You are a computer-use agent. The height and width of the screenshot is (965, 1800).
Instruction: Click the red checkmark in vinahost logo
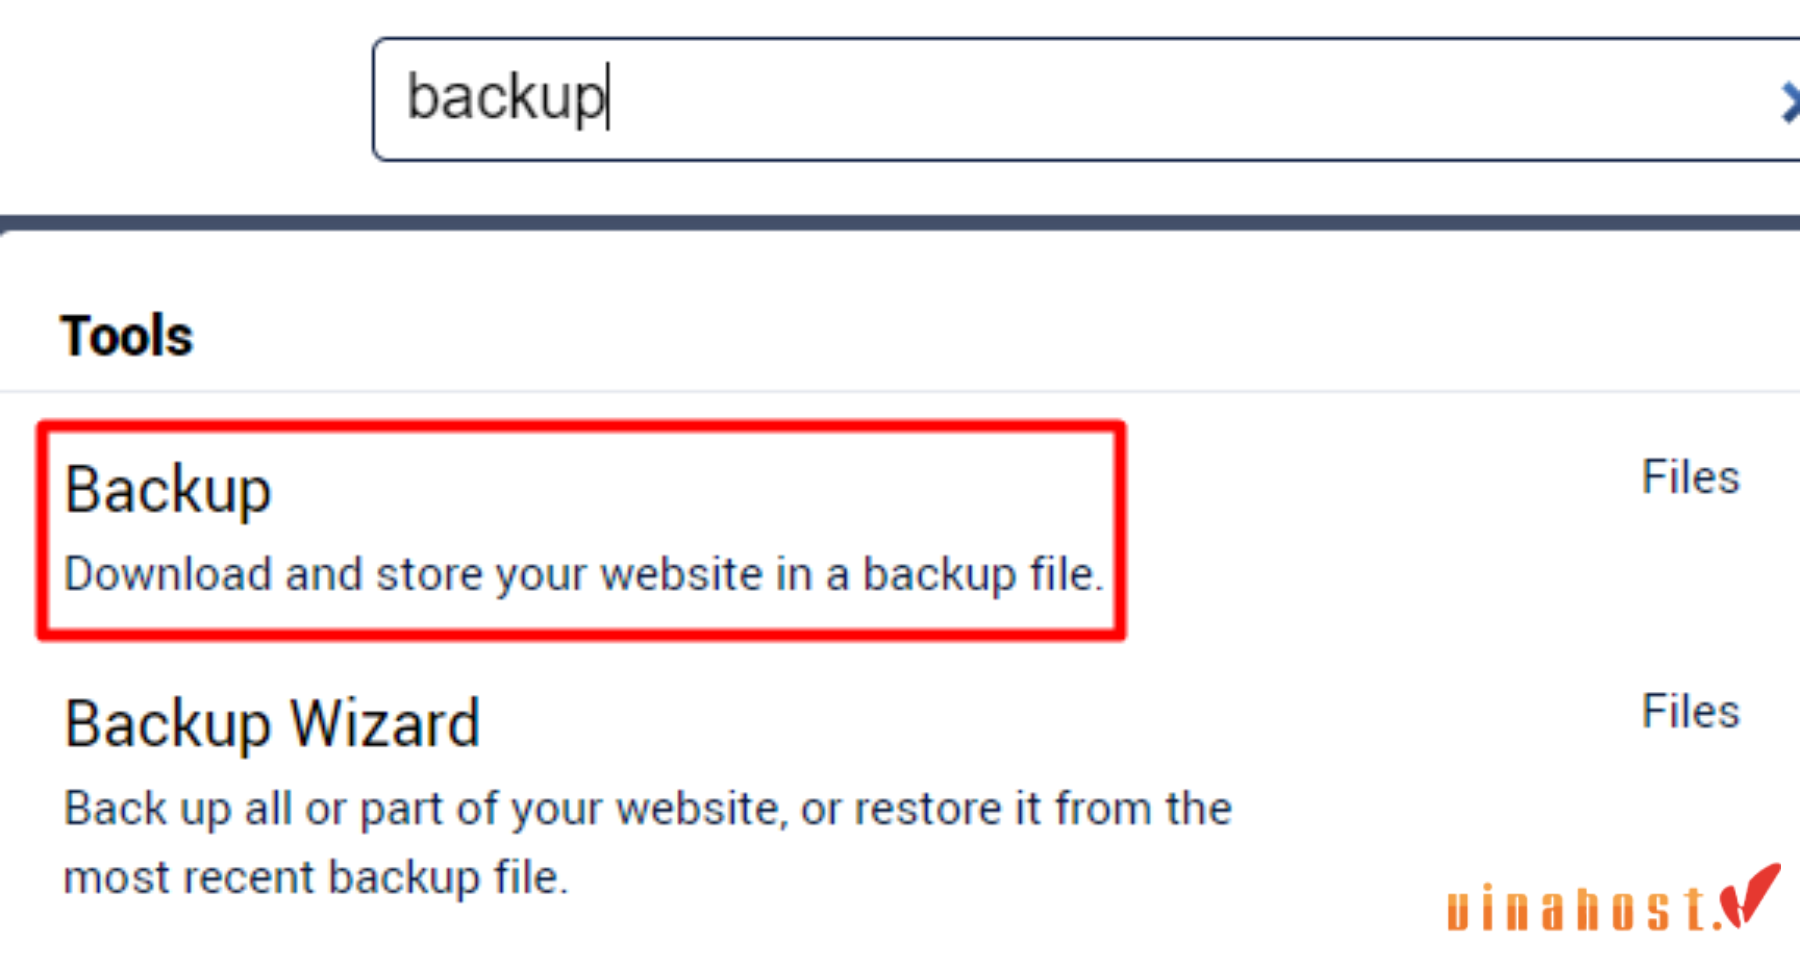pos(1750,895)
